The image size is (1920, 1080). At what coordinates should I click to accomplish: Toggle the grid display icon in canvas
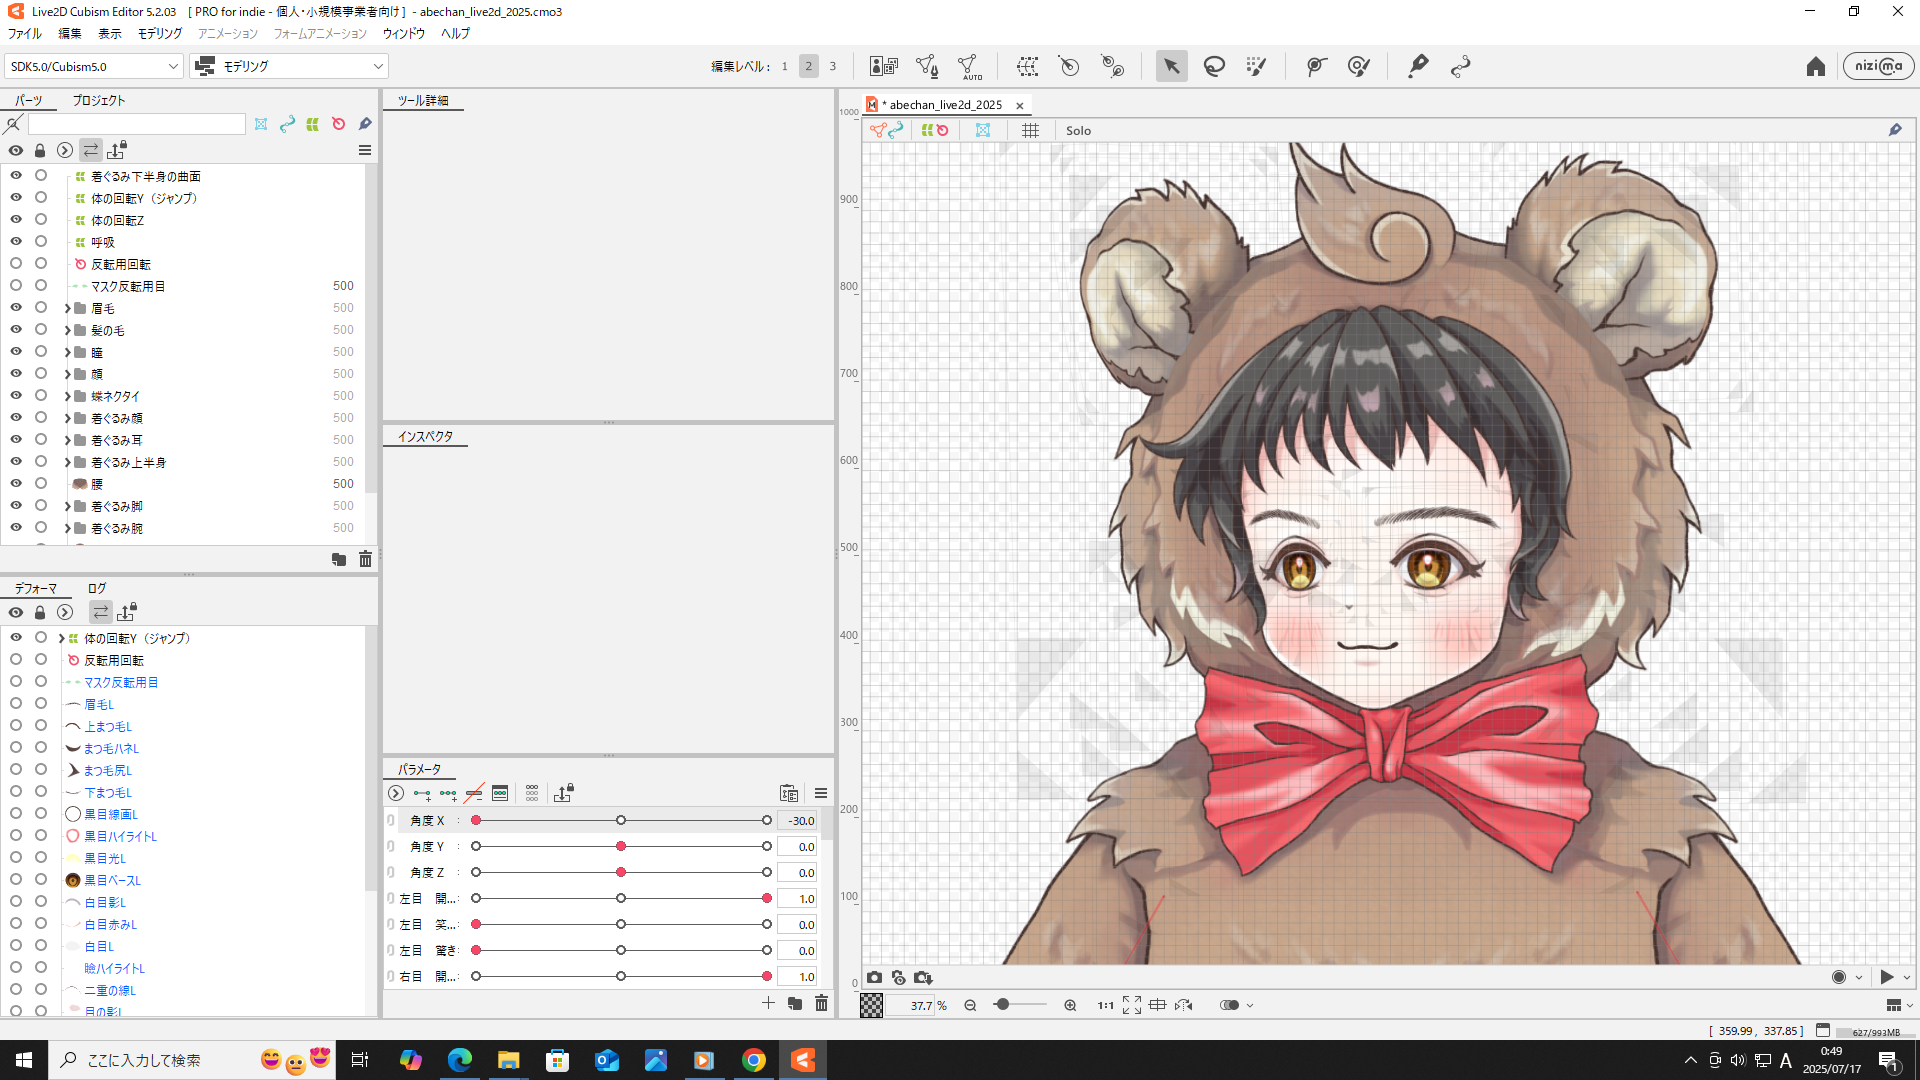(1030, 130)
